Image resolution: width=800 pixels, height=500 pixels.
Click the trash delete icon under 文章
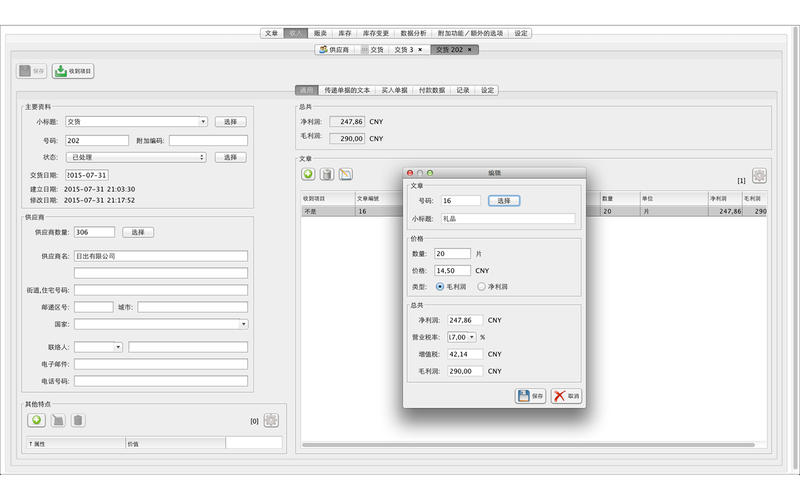[x=327, y=174]
